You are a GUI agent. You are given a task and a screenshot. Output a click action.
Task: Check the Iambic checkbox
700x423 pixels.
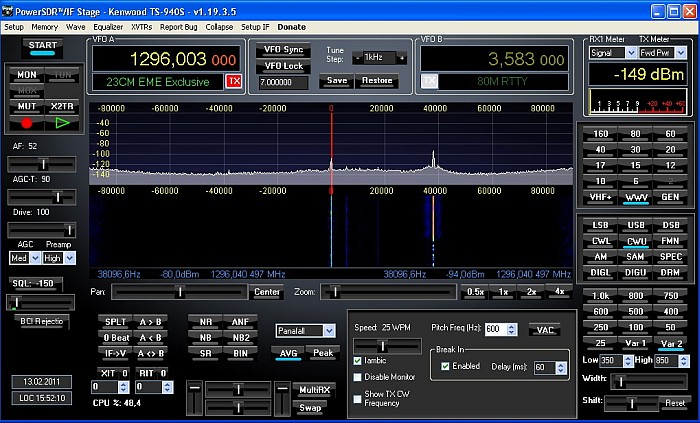pos(357,361)
